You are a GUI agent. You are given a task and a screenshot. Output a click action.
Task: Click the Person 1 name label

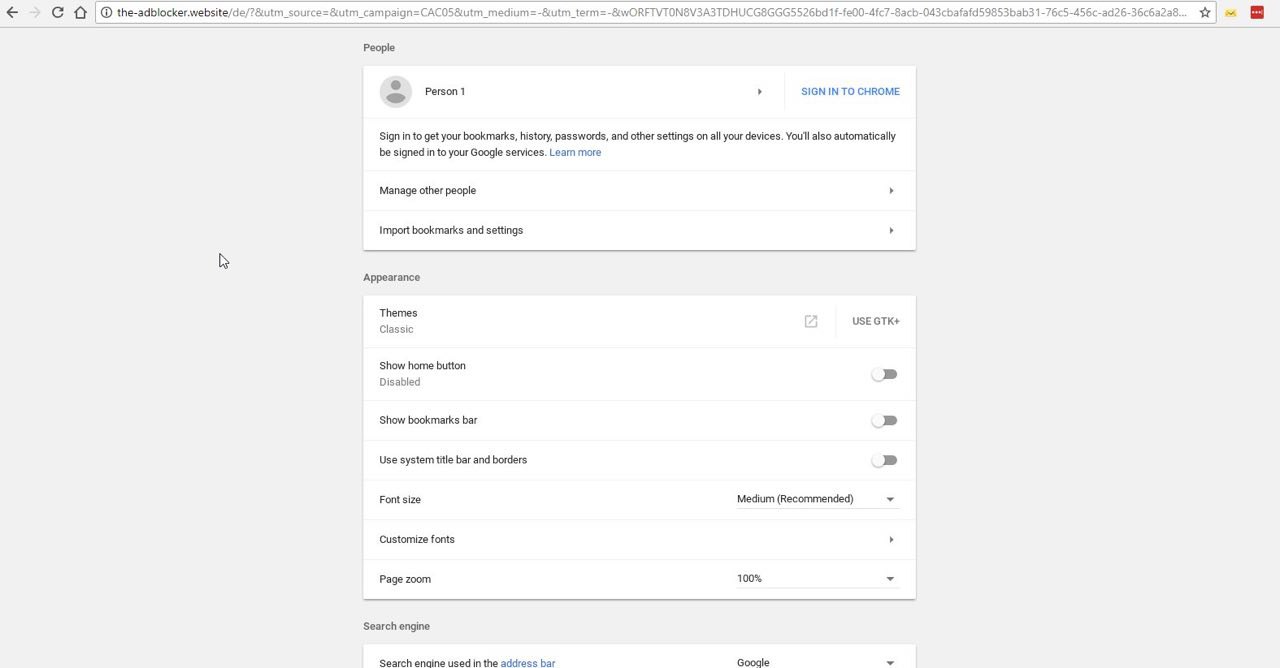445,91
